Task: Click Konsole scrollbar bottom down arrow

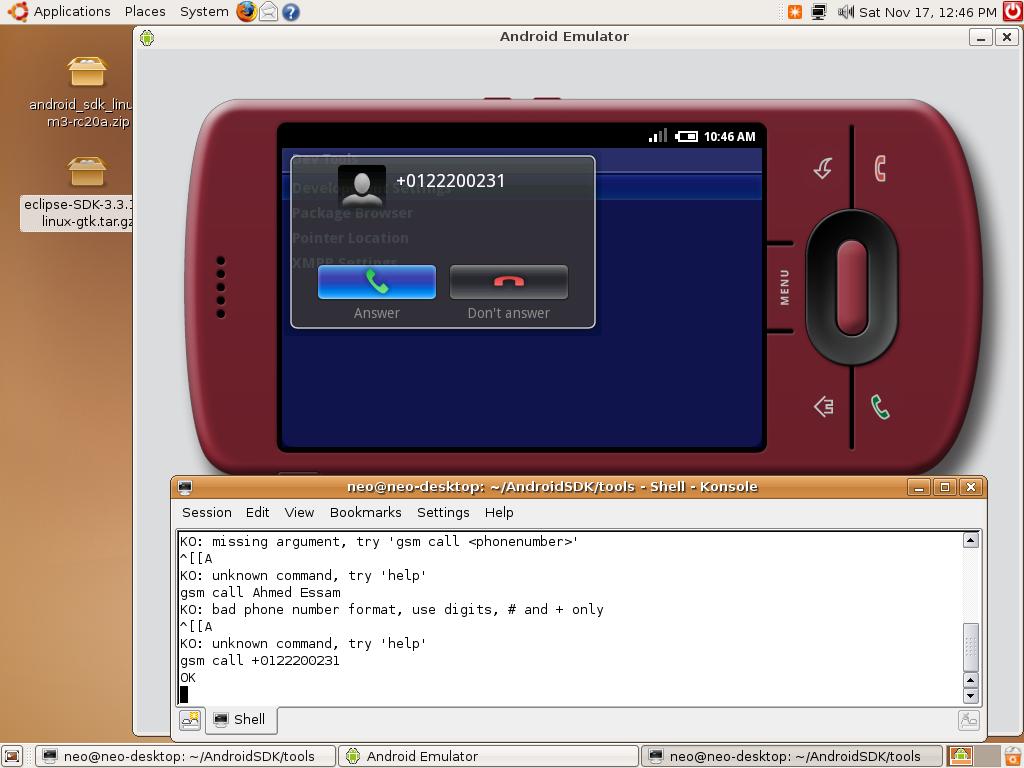Action: (x=970, y=696)
